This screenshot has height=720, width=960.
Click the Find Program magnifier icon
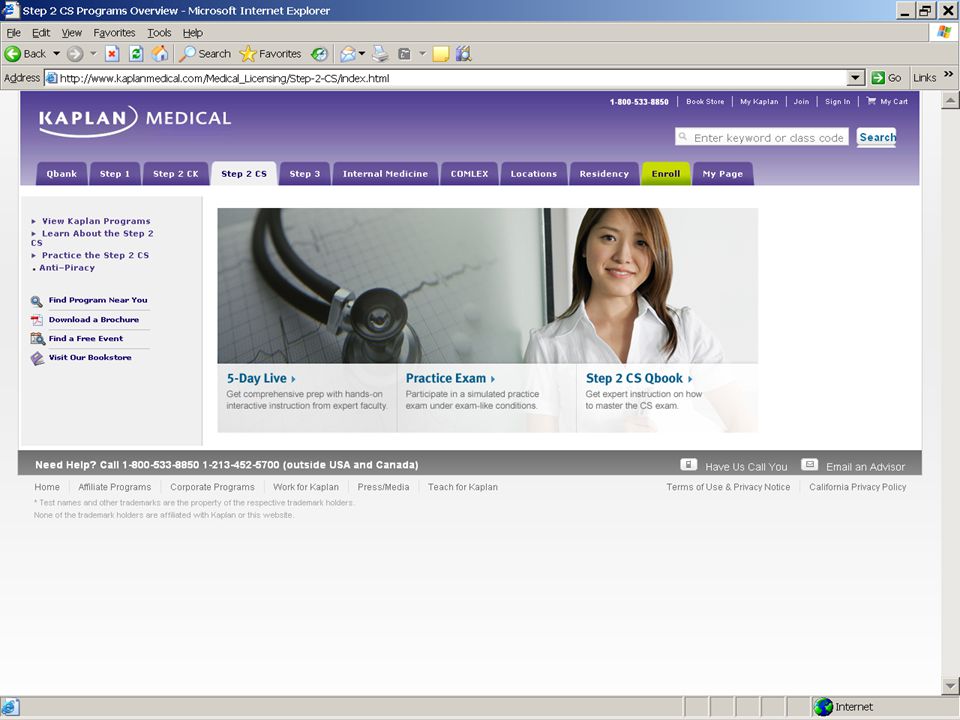[x=37, y=301]
